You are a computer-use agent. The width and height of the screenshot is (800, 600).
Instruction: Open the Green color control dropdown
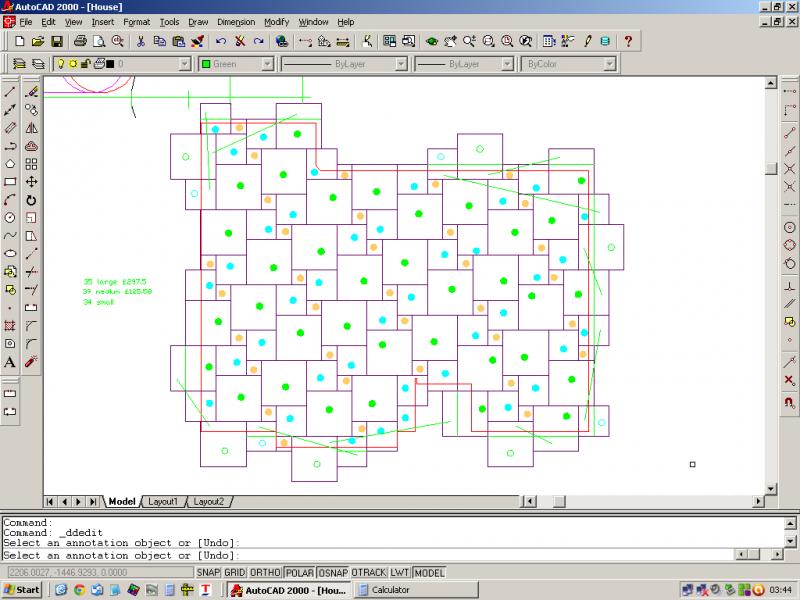267,64
